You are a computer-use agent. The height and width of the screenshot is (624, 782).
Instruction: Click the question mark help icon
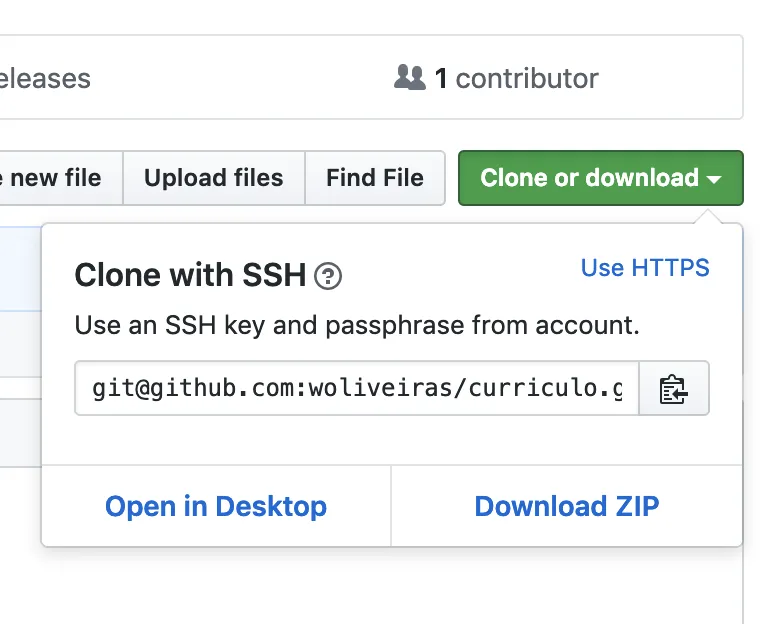click(328, 276)
